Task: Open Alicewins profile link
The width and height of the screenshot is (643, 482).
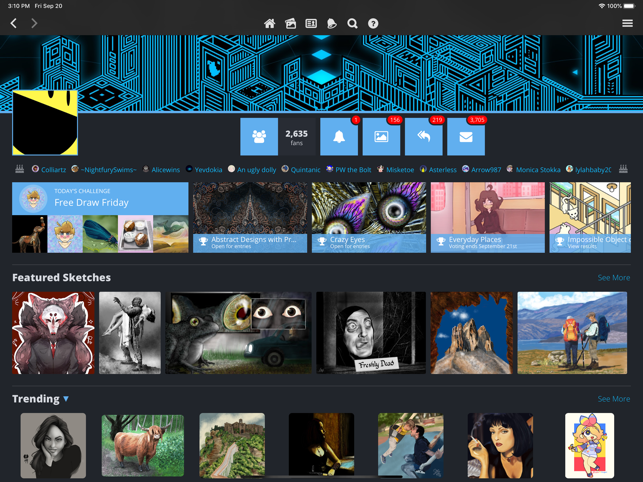Action: click(x=161, y=169)
